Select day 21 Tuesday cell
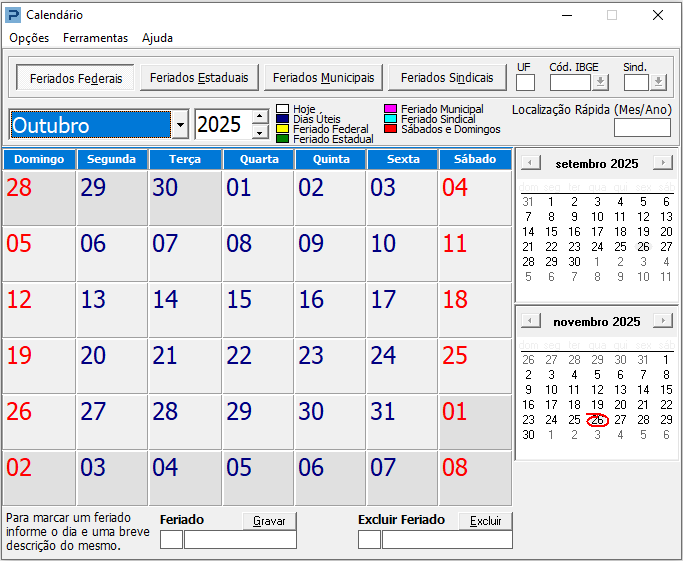The height and width of the screenshot is (561, 683). pyautogui.click(x=185, y=366)
